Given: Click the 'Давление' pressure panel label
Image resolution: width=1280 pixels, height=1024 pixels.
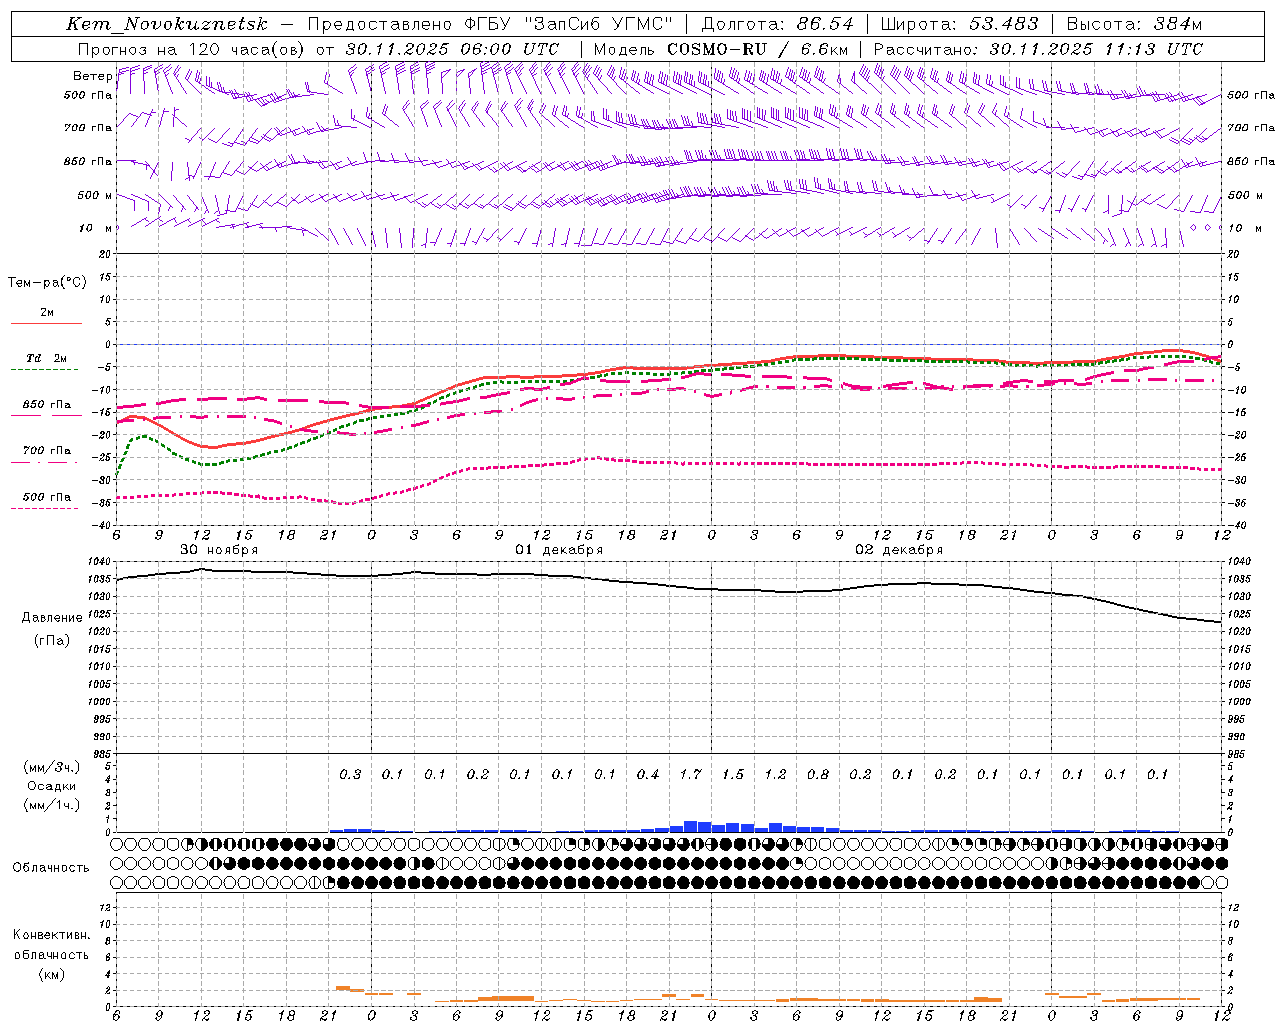Looking at the screenshot, I should [52, 618].
